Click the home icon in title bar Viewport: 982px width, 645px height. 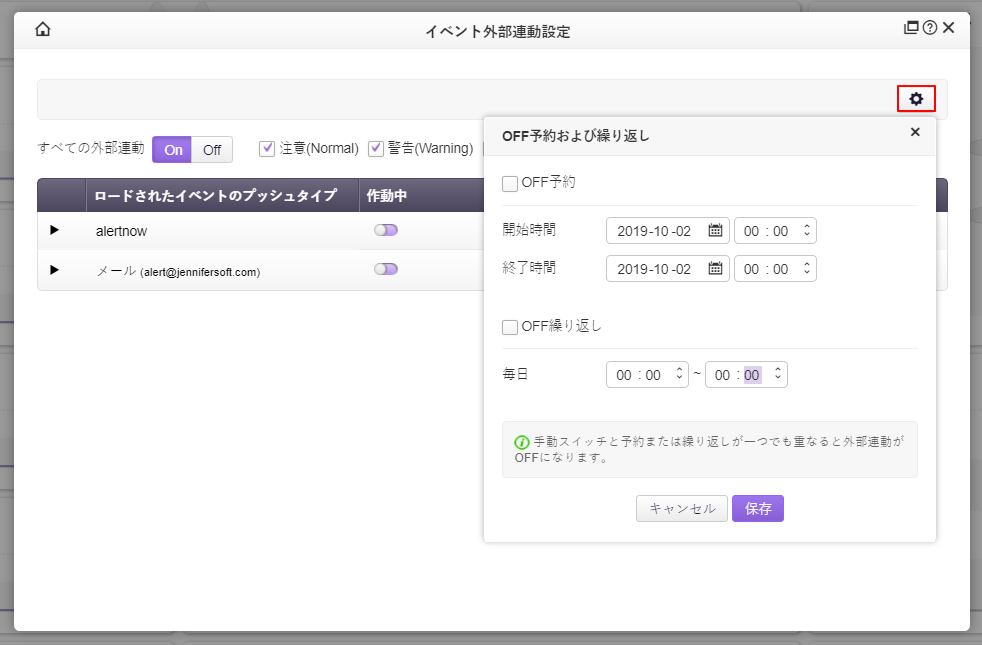point(42,29)
